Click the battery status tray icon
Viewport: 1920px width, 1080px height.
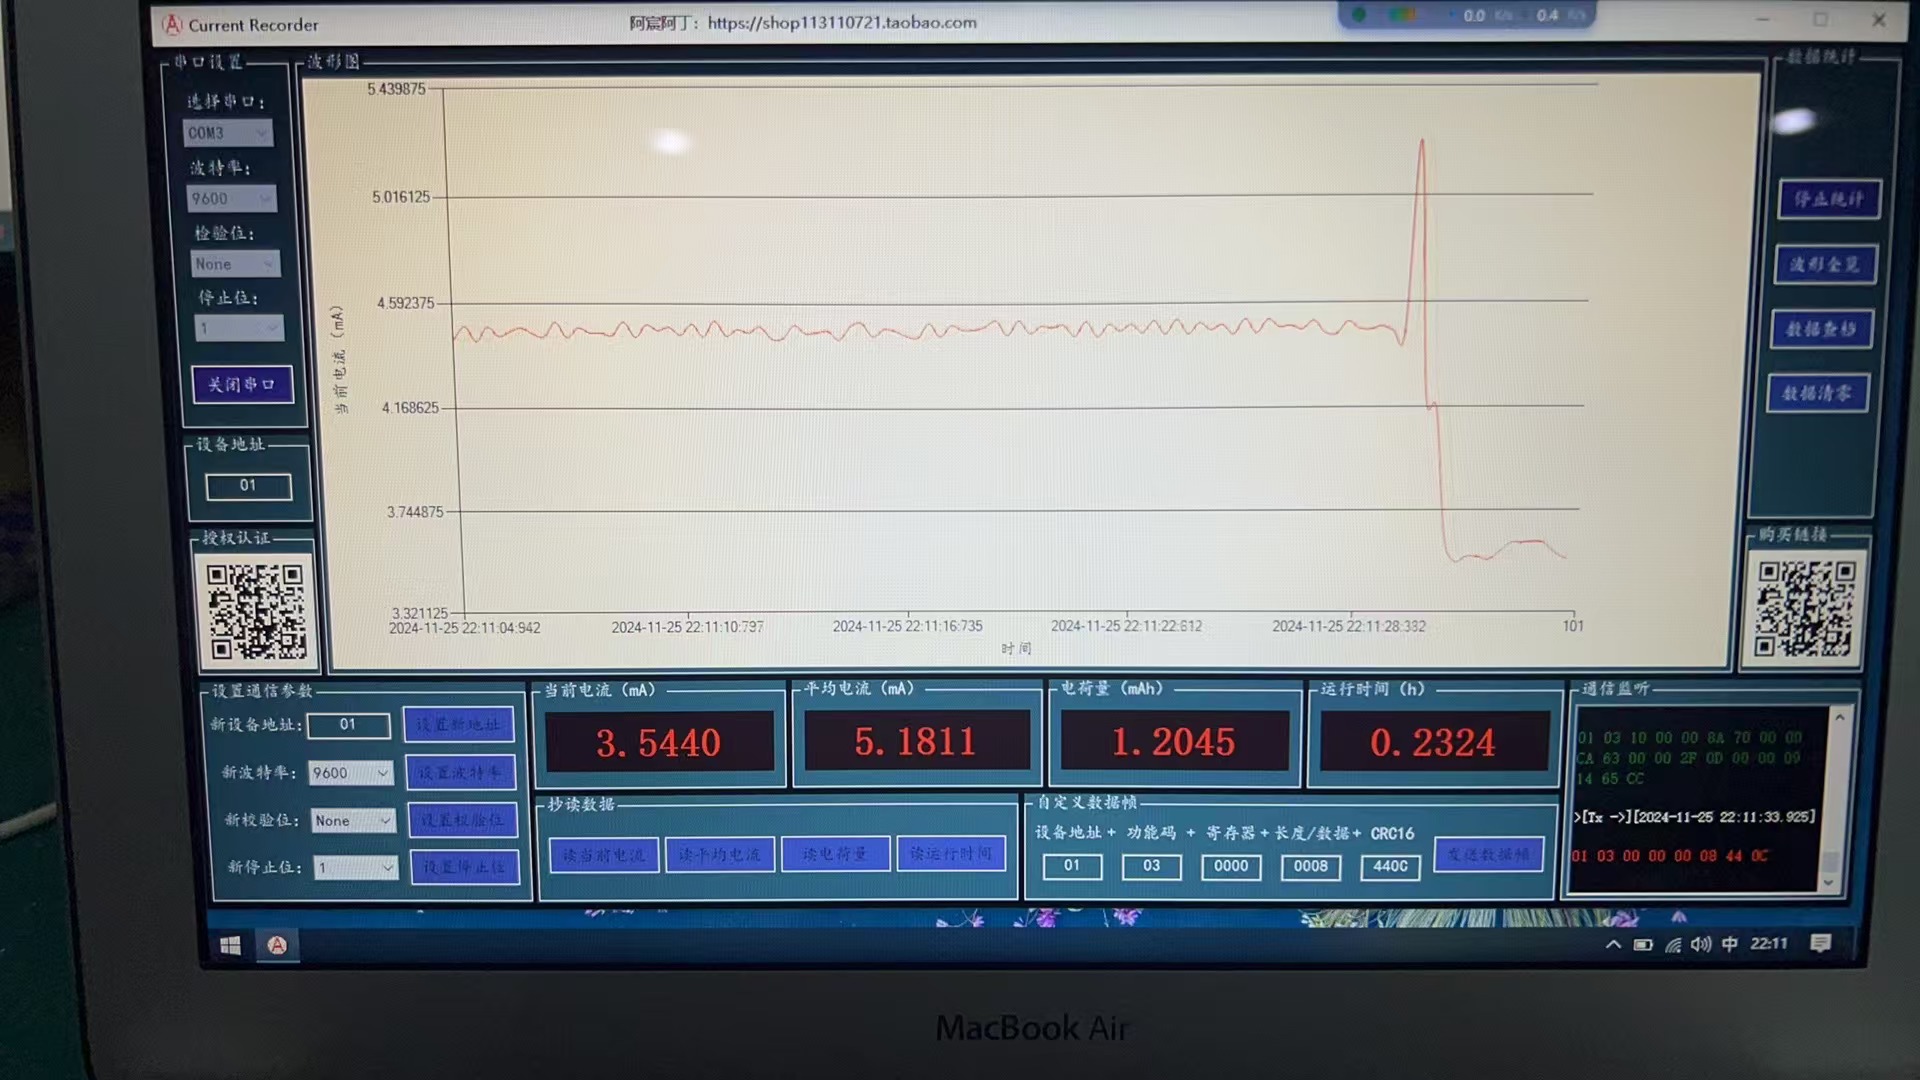click(x=1643, y=944)
